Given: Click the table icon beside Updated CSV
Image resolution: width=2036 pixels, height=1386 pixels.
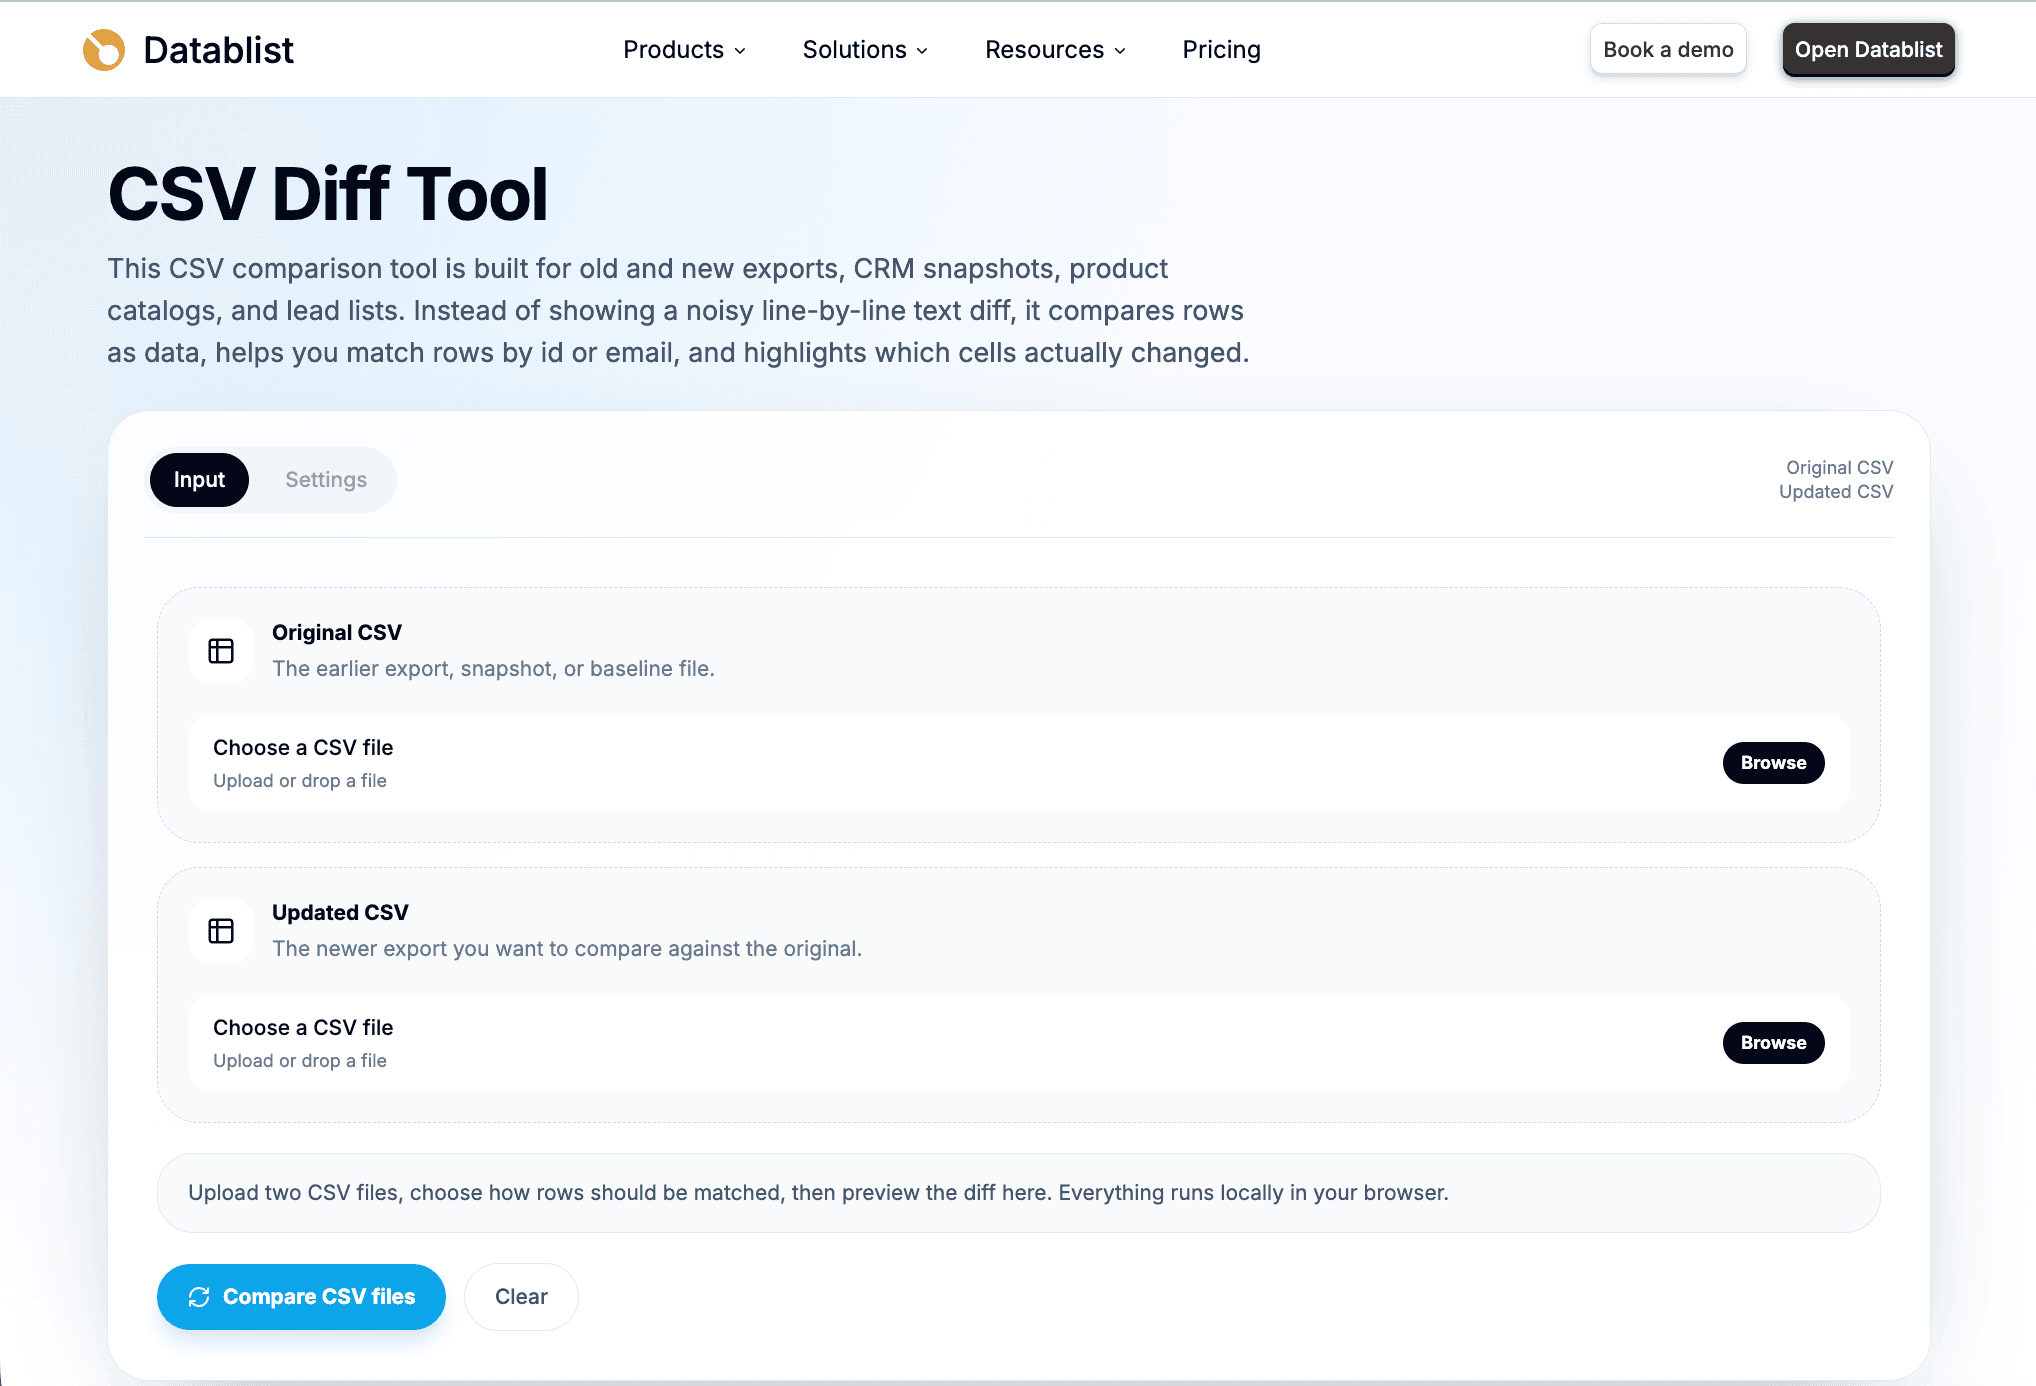Looking at the screenshot, I should pyautogui.click(x=221, y=931).
